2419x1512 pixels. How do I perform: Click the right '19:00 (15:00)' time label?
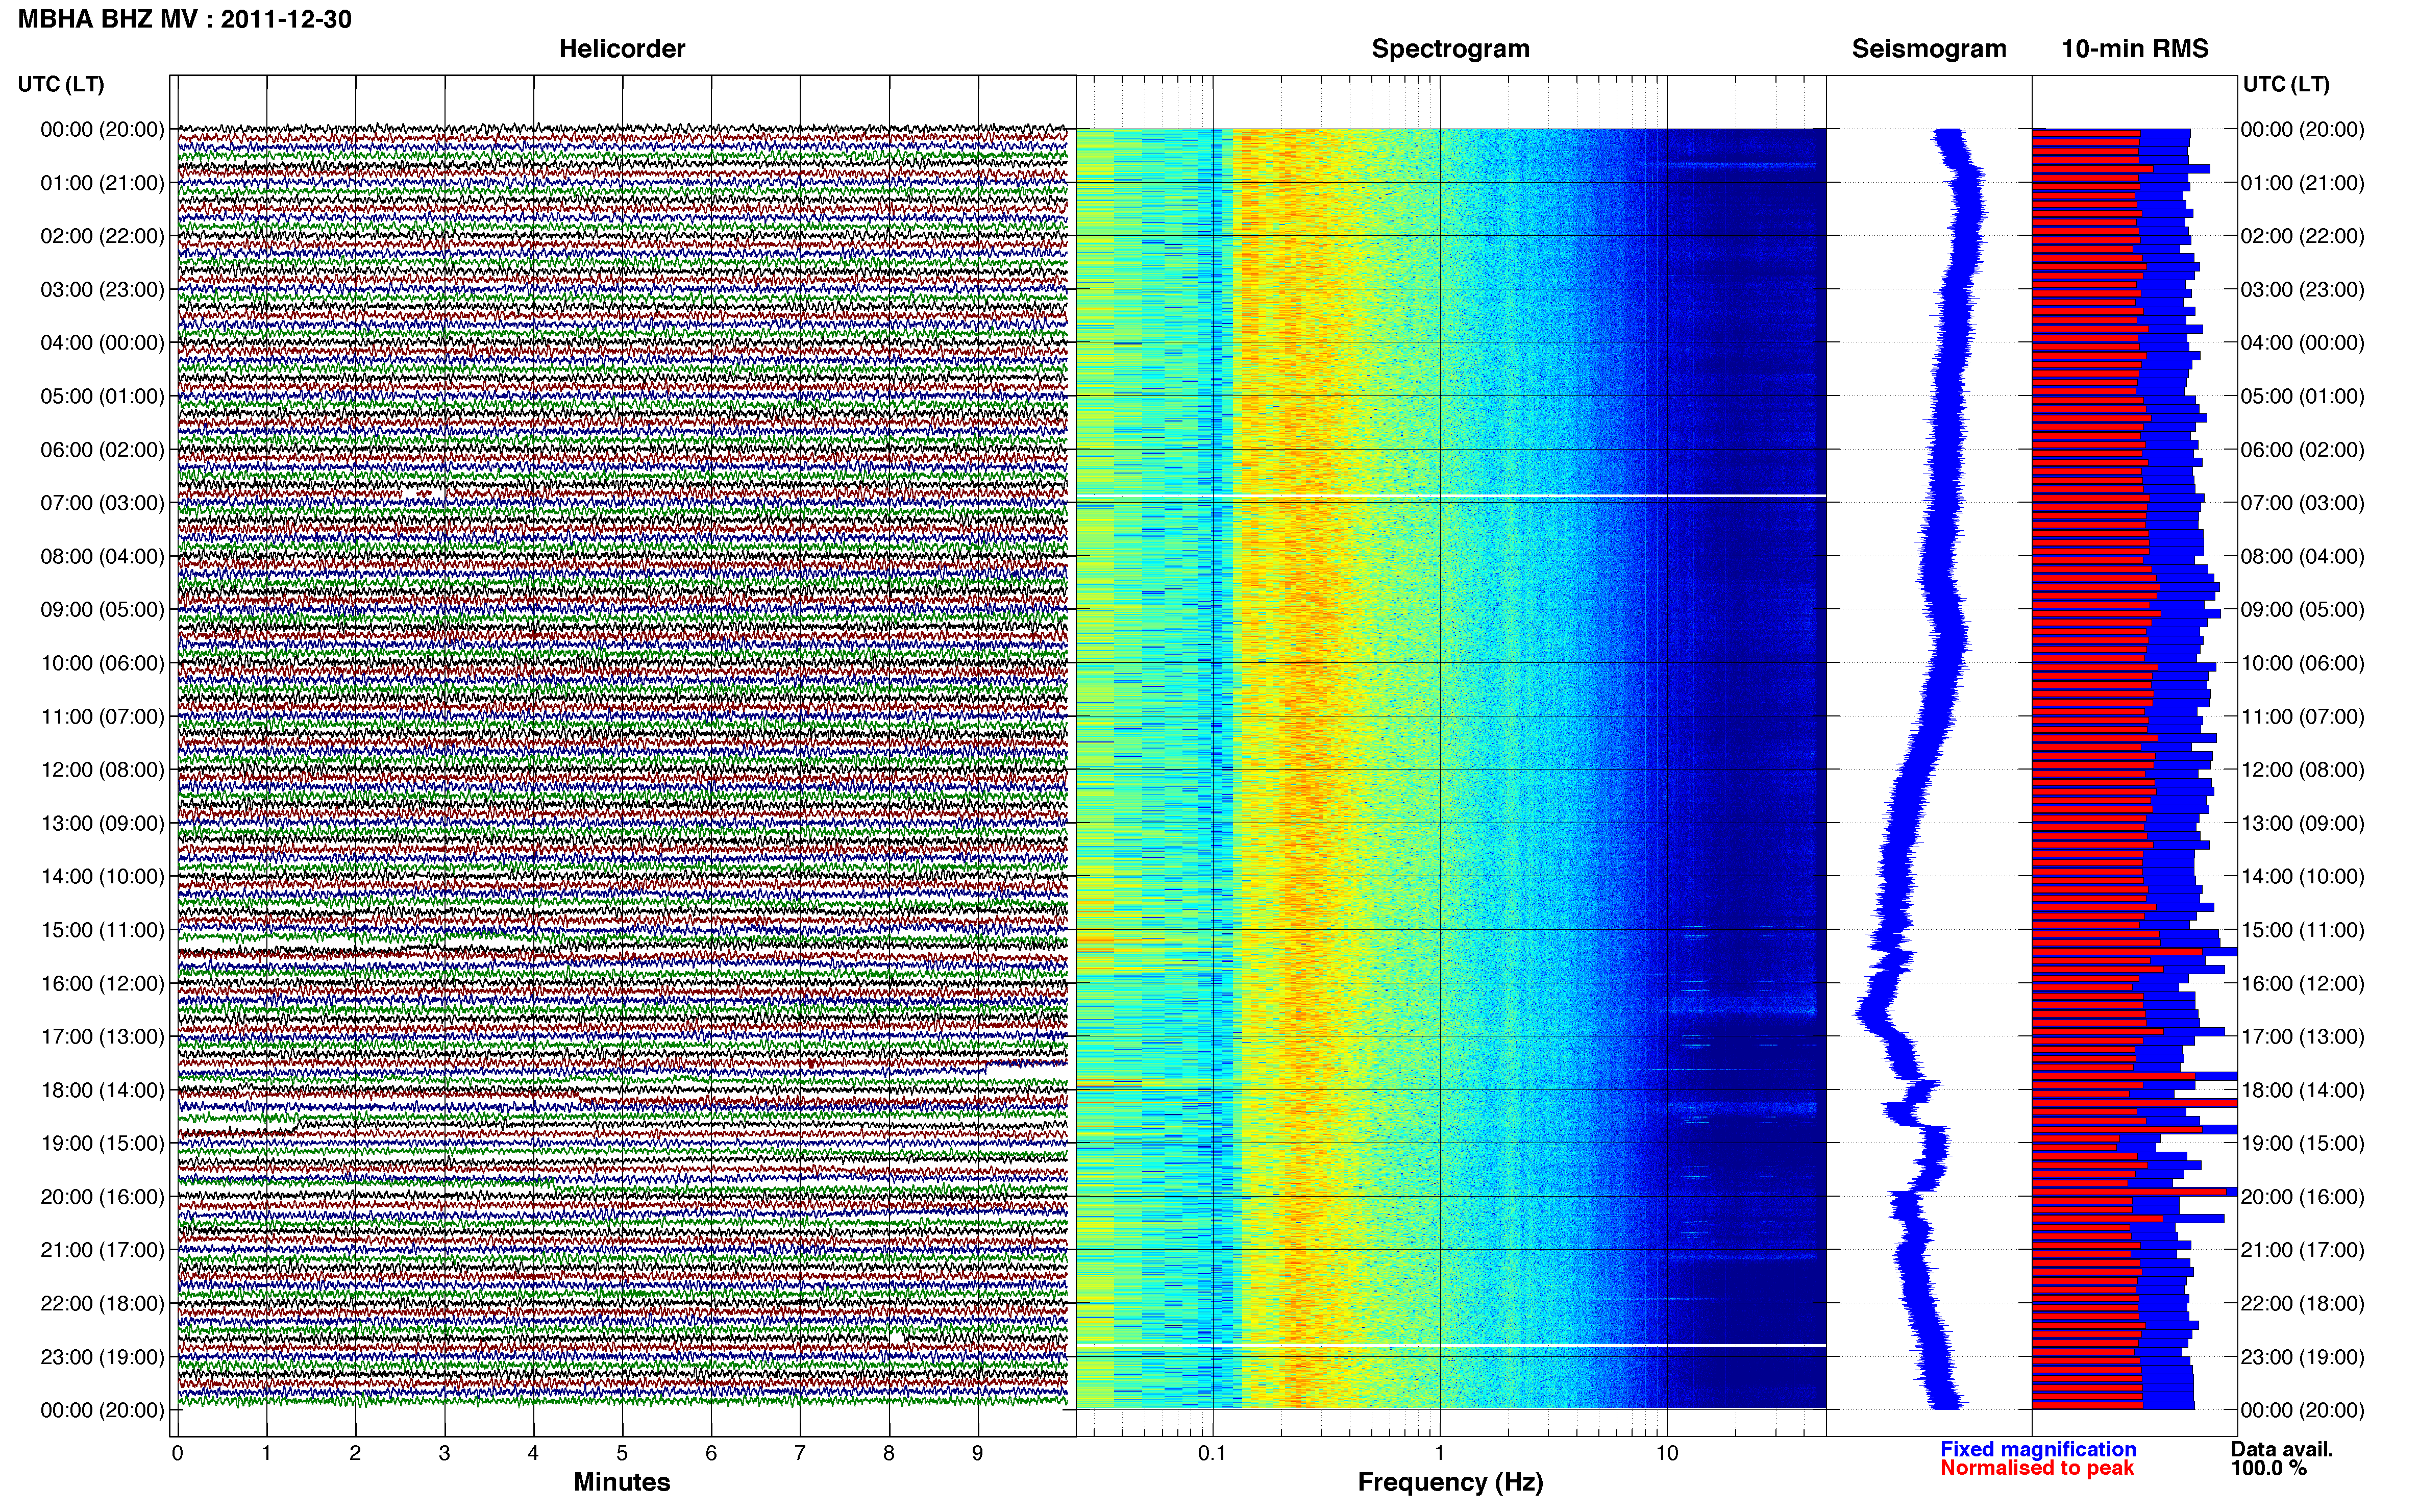[2303, 1143]
